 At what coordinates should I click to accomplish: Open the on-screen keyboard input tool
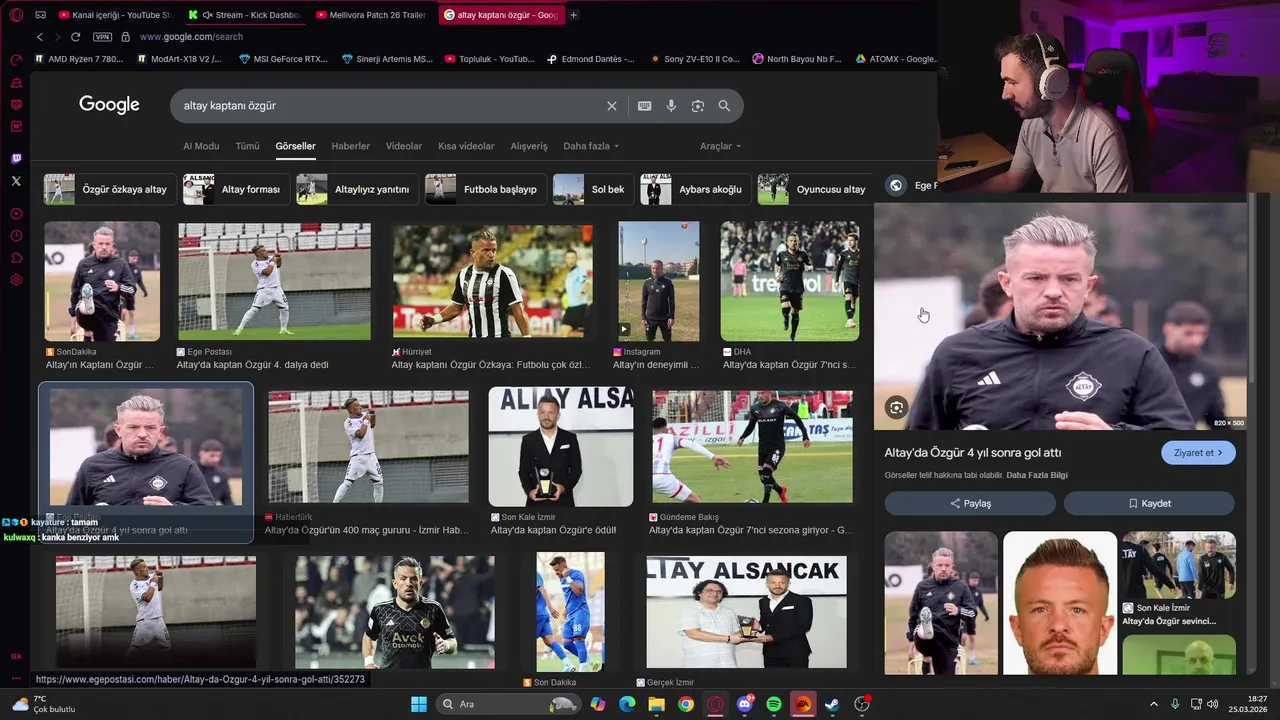[x=645, y=106]
